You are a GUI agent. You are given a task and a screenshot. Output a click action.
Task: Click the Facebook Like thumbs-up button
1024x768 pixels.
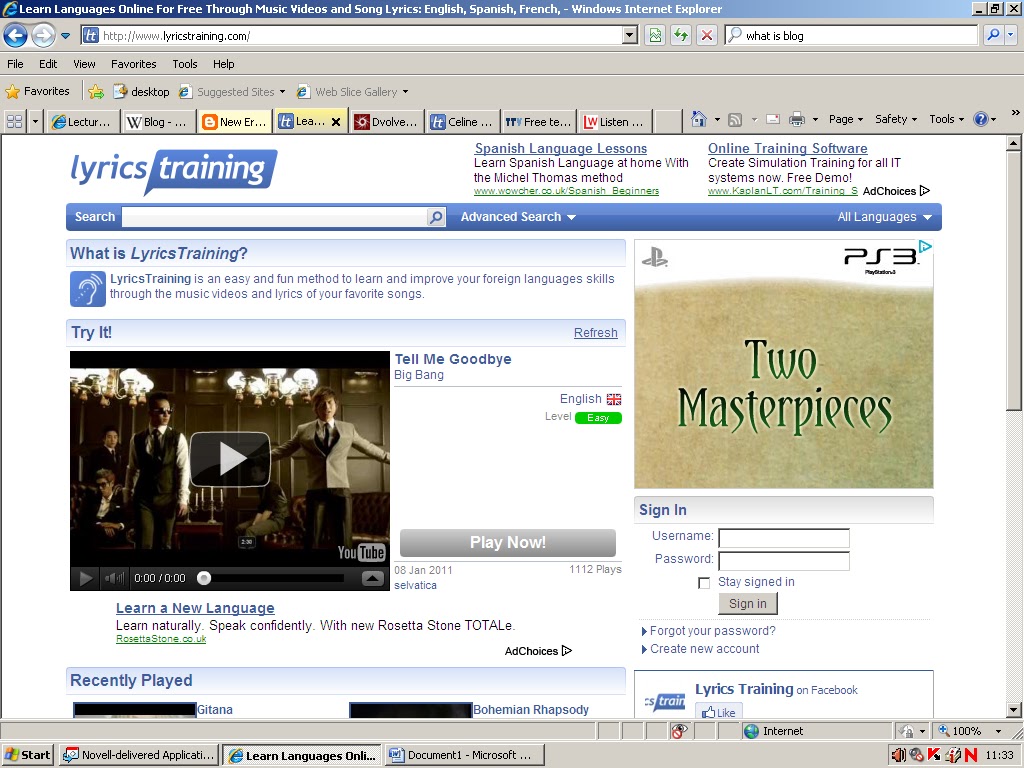pyautogui.click(x=718, y=712)
